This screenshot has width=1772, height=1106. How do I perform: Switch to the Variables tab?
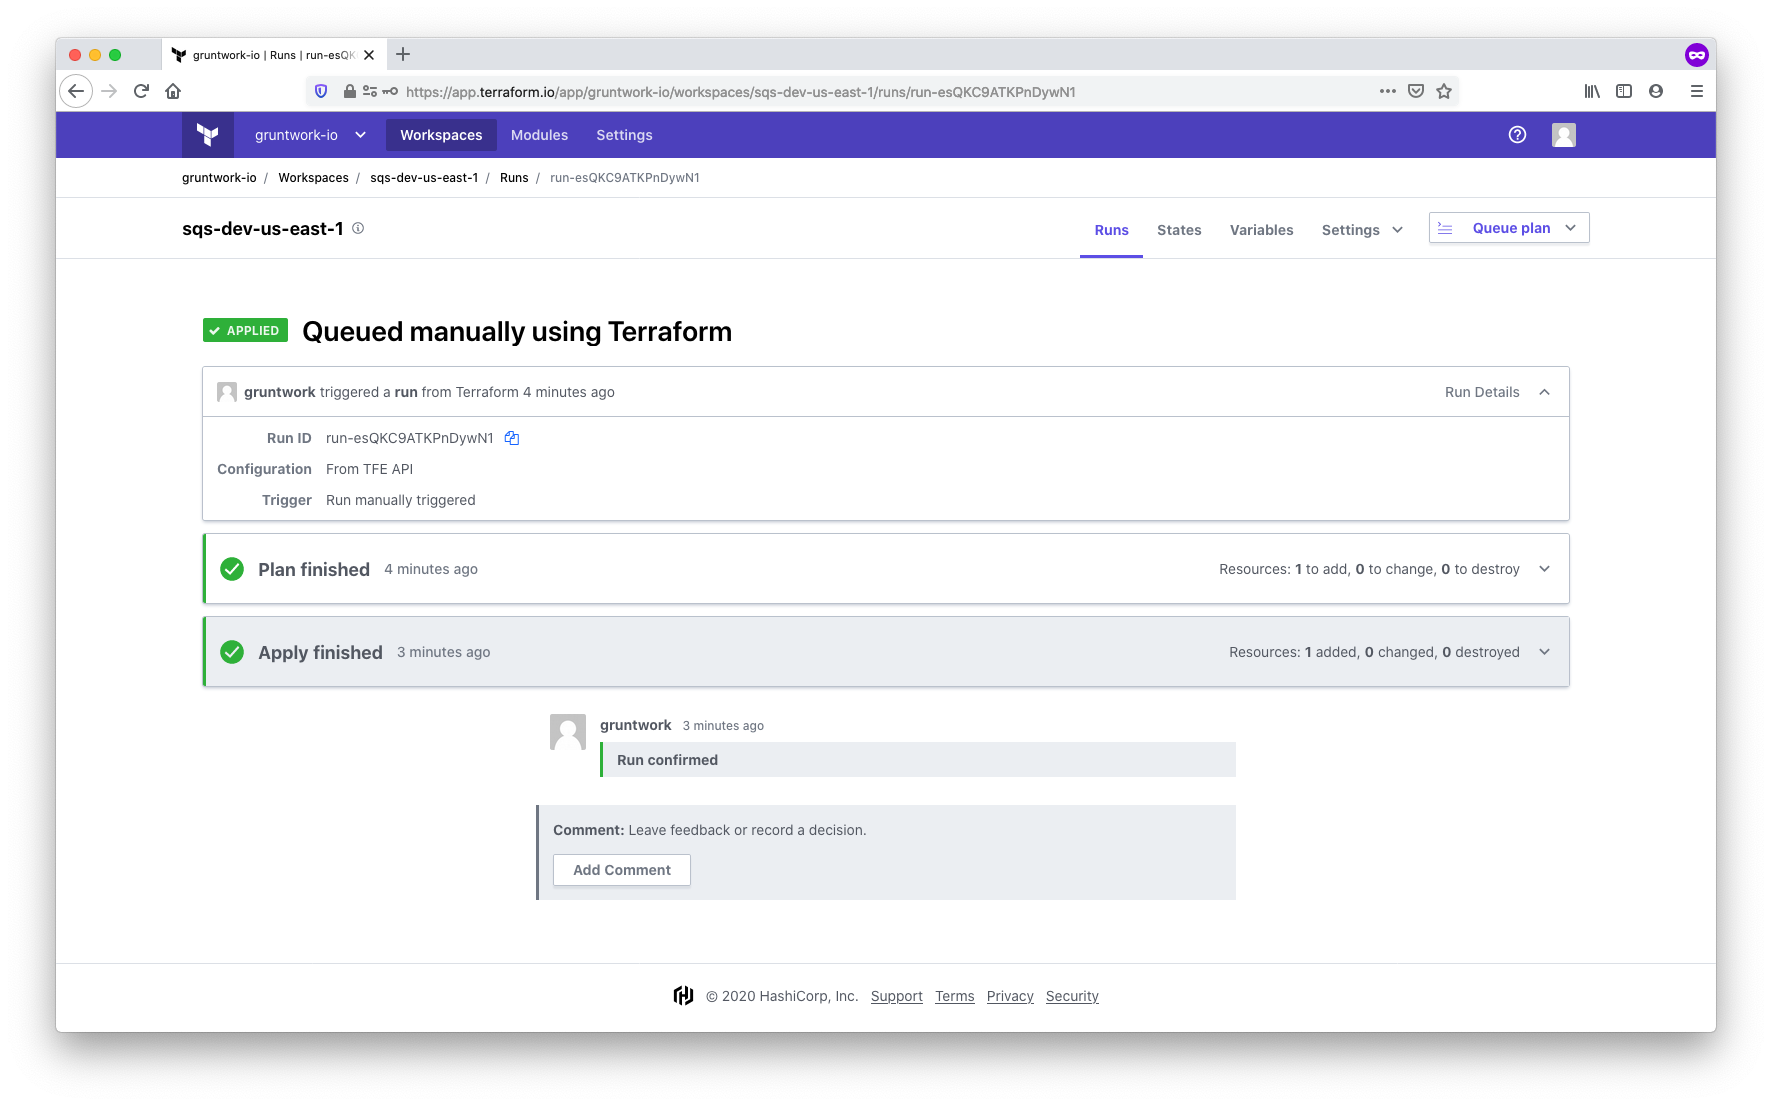[x=1261, y=230]
